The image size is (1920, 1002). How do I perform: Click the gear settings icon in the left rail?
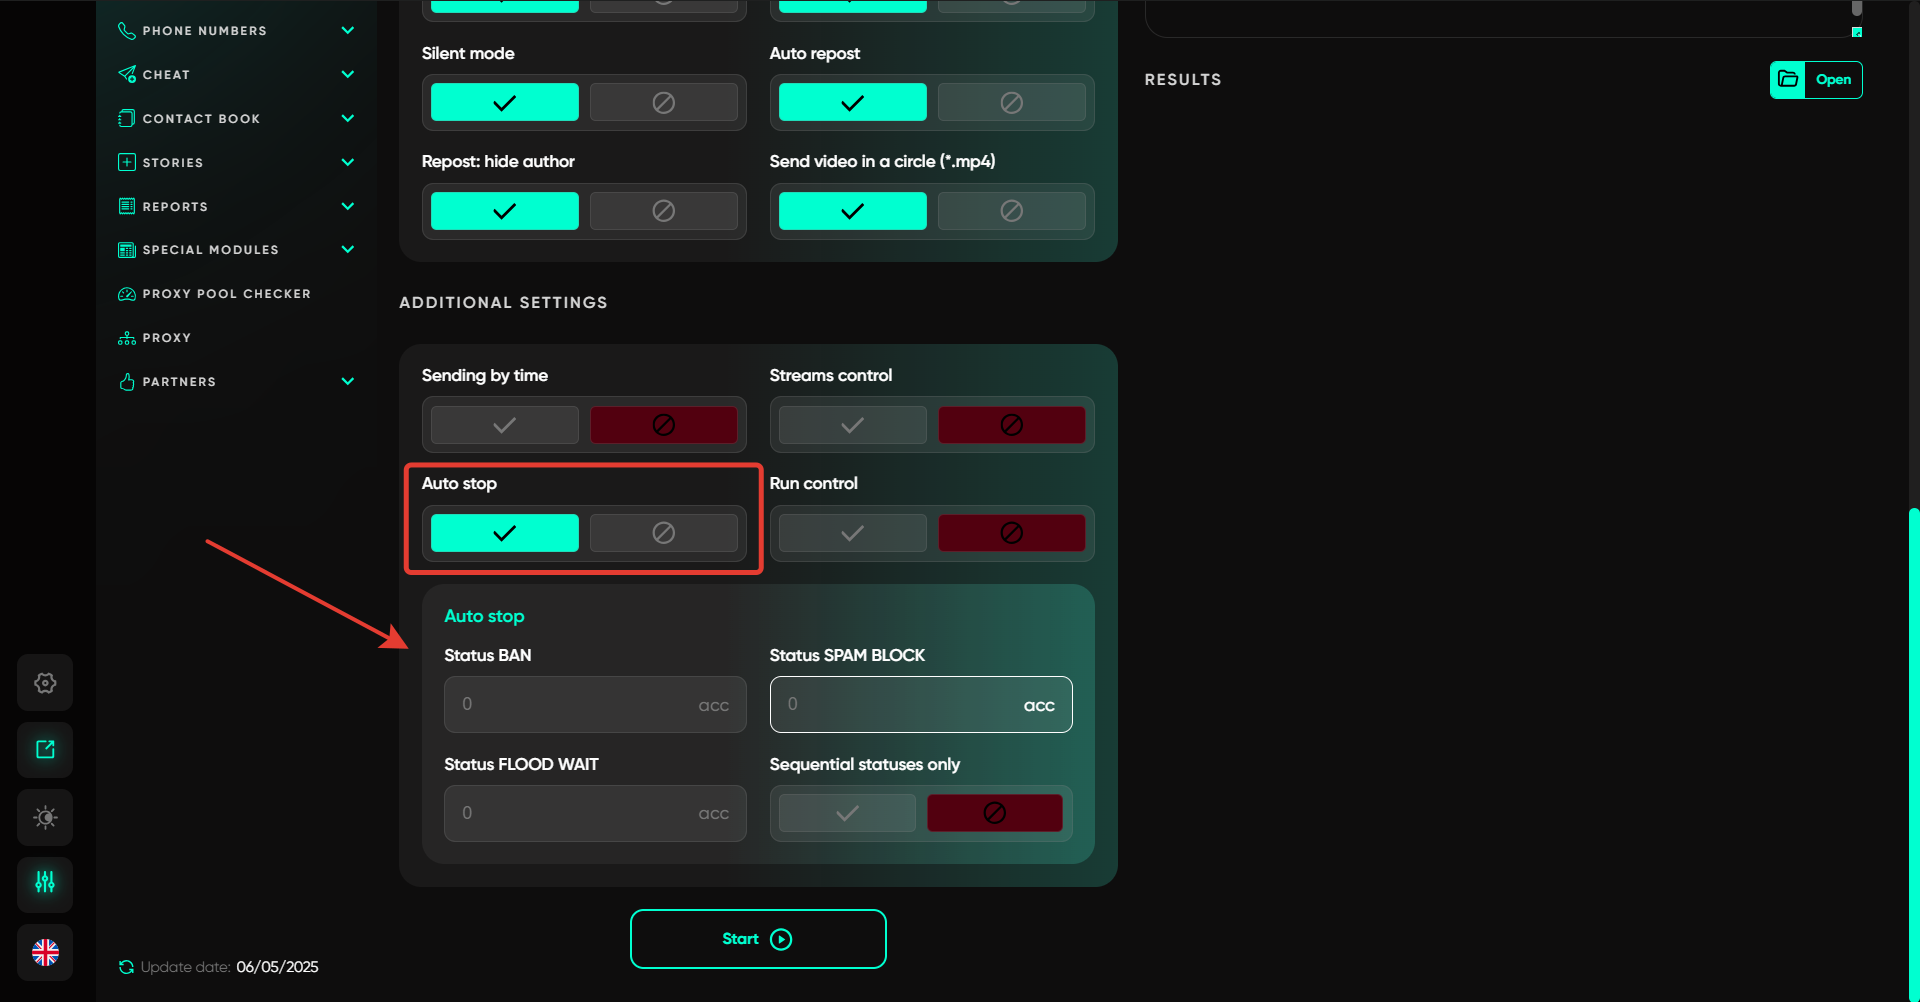click(x=45, y=683)
